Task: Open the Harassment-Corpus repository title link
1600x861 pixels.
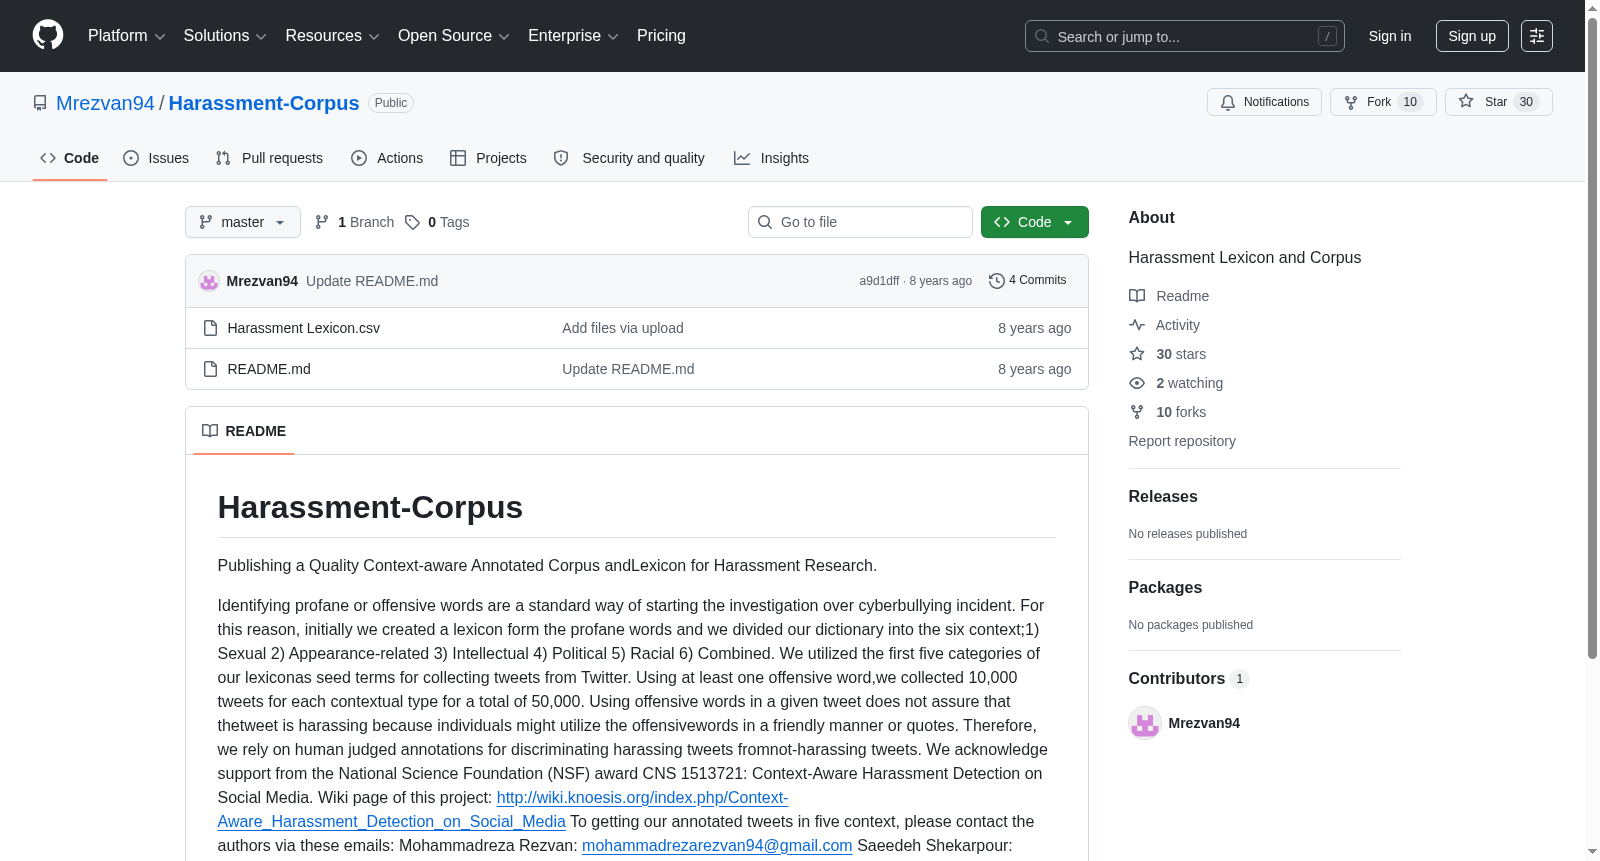Action: tap(264, 103)
